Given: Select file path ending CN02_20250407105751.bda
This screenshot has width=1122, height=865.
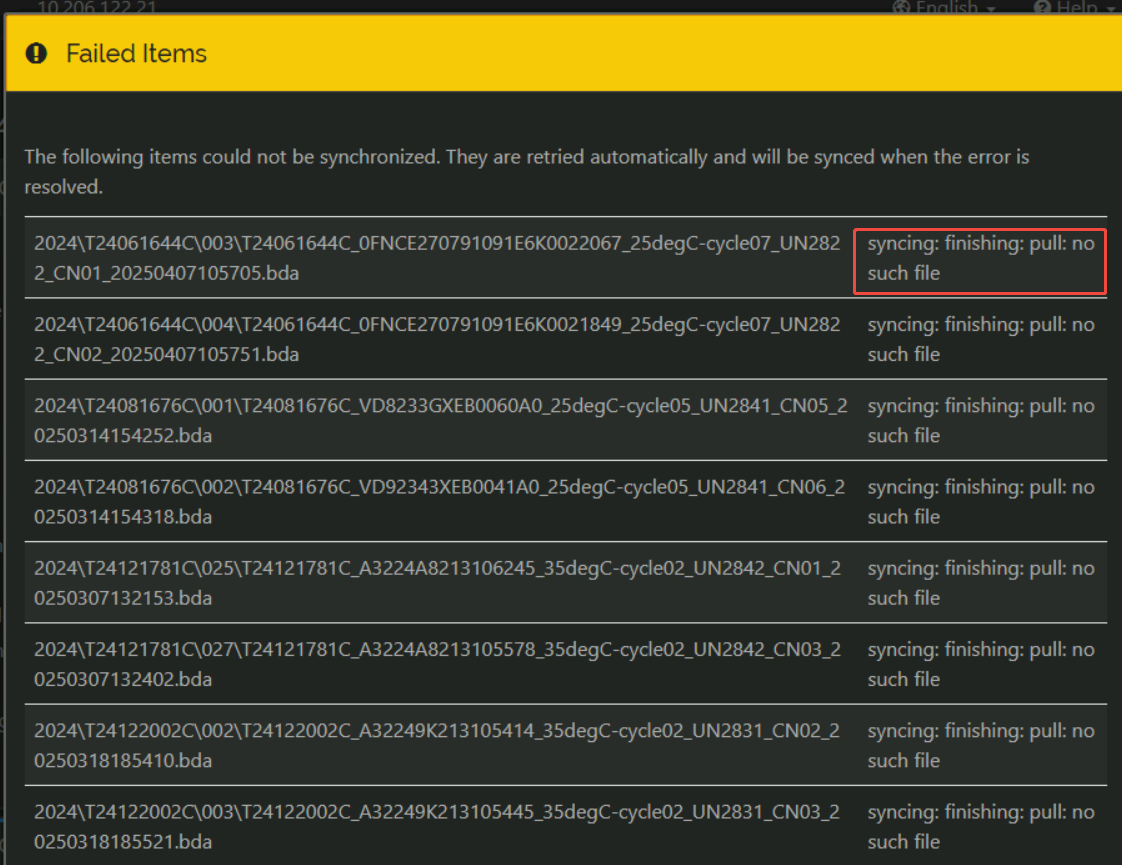Looking at the screenshot, I should point(437,339).
